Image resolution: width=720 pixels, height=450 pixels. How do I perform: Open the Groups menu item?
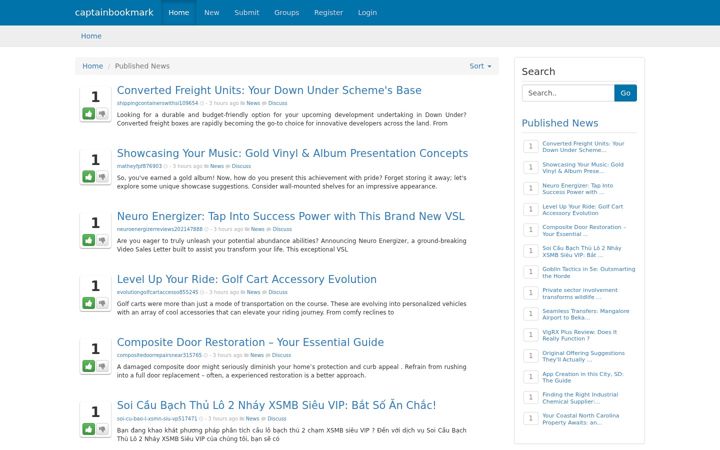pyautogui.click(x=287, y=12)
